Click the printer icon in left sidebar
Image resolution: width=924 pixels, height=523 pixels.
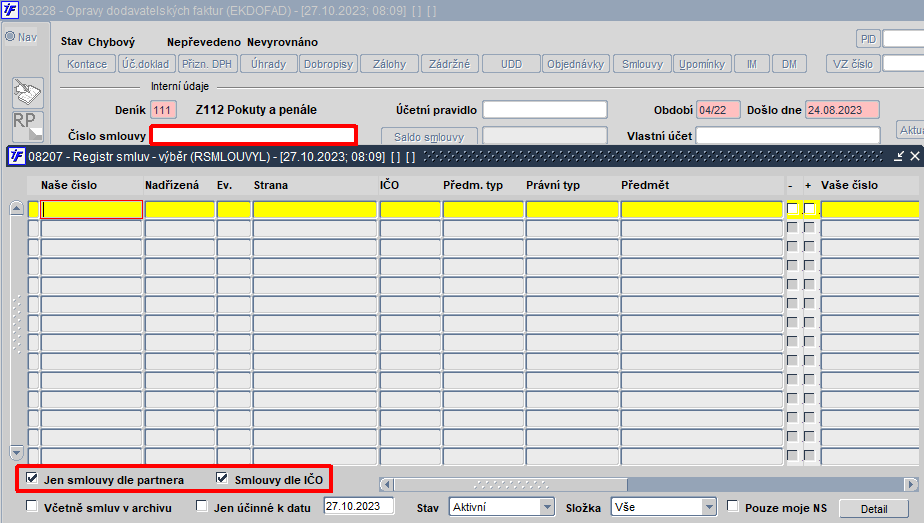(x=28, y=92)
